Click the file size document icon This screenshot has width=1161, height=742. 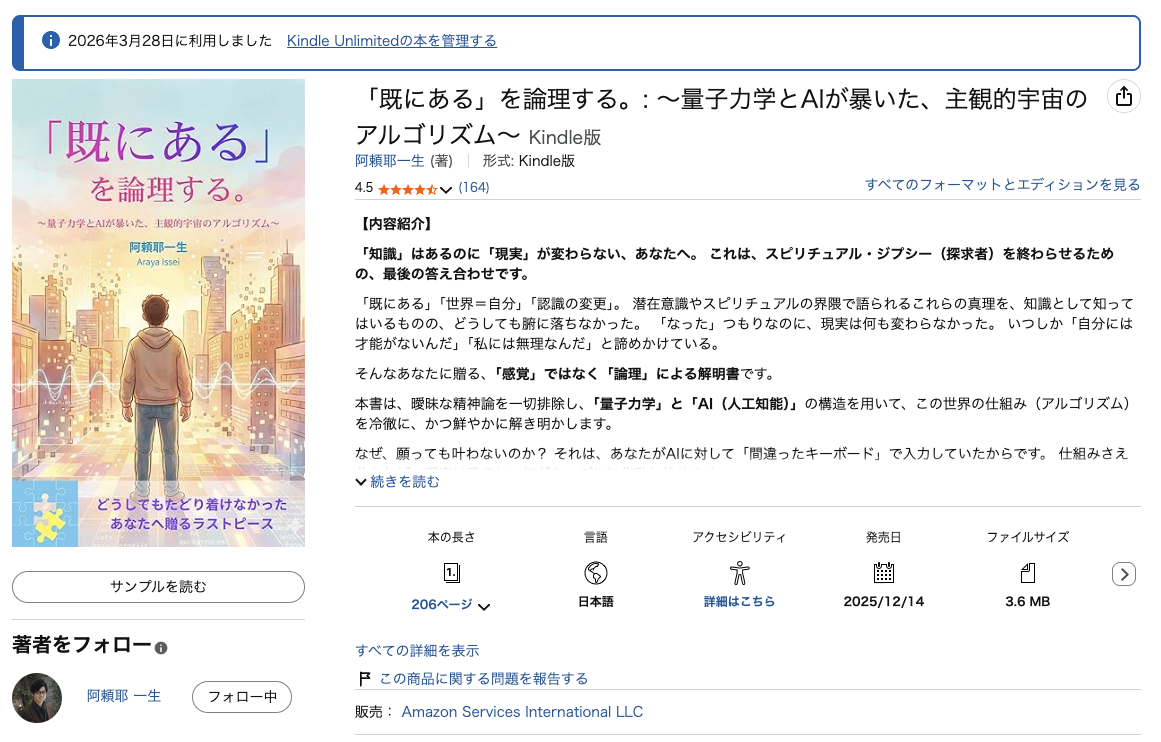click(1028, 572)
